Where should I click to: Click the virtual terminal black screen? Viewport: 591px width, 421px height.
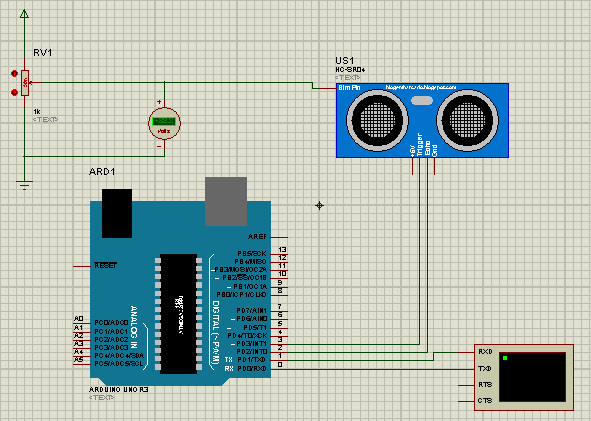[x=532, y=377]
